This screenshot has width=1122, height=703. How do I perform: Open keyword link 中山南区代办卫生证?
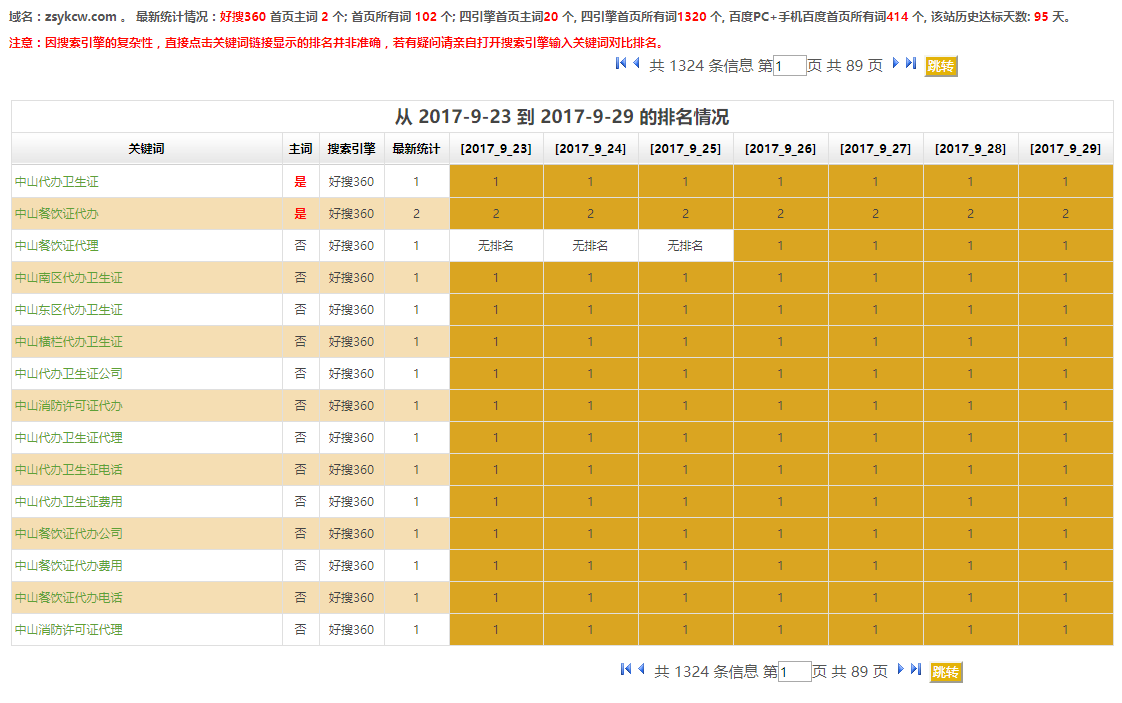69,278
